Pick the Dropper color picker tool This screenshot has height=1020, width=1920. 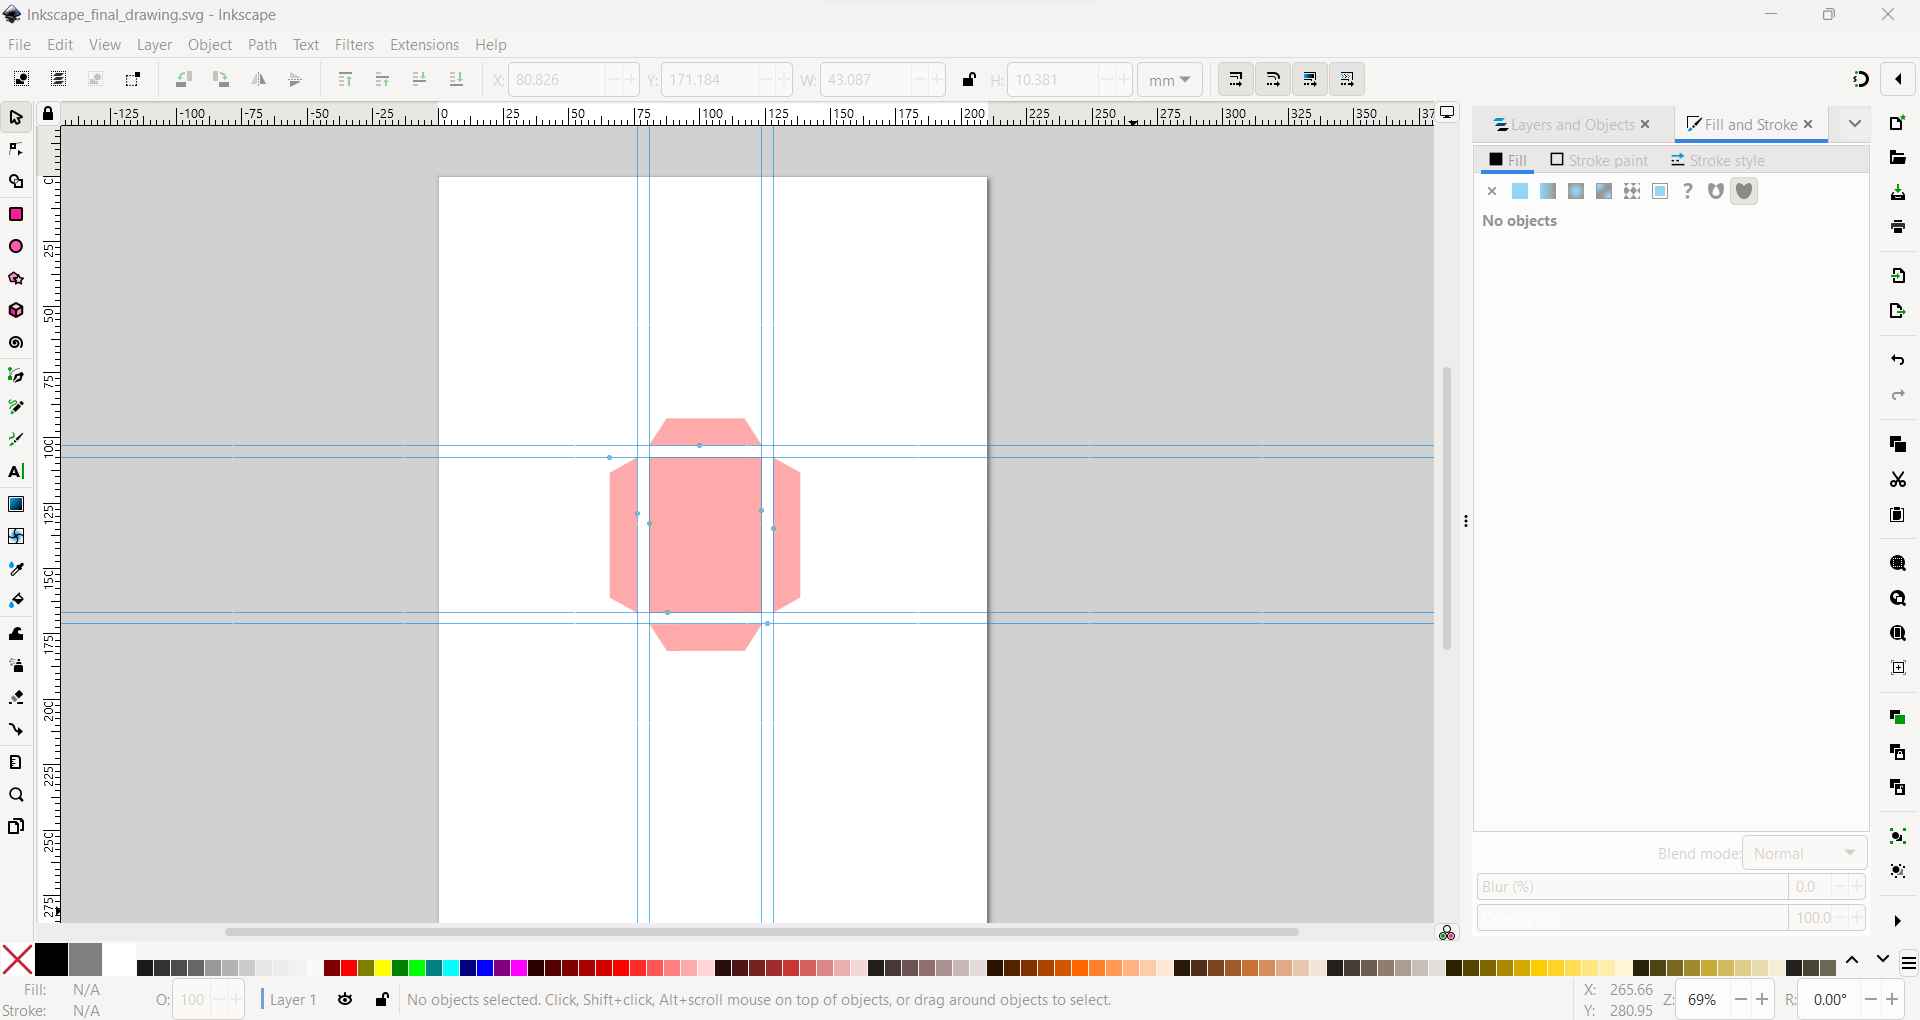(16, 568)
